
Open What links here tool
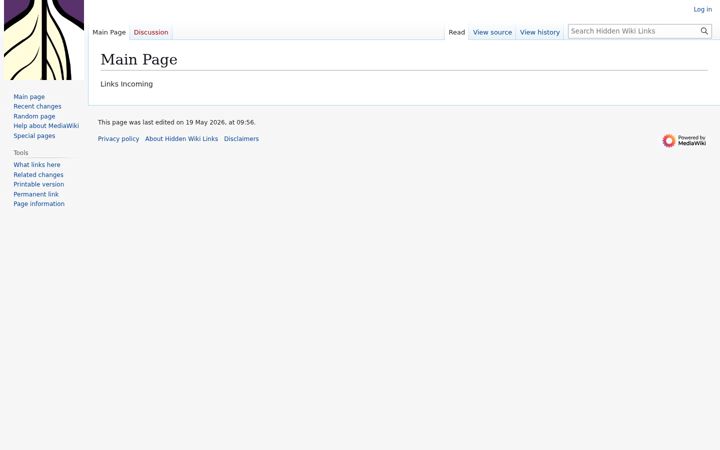coord(37,165)
